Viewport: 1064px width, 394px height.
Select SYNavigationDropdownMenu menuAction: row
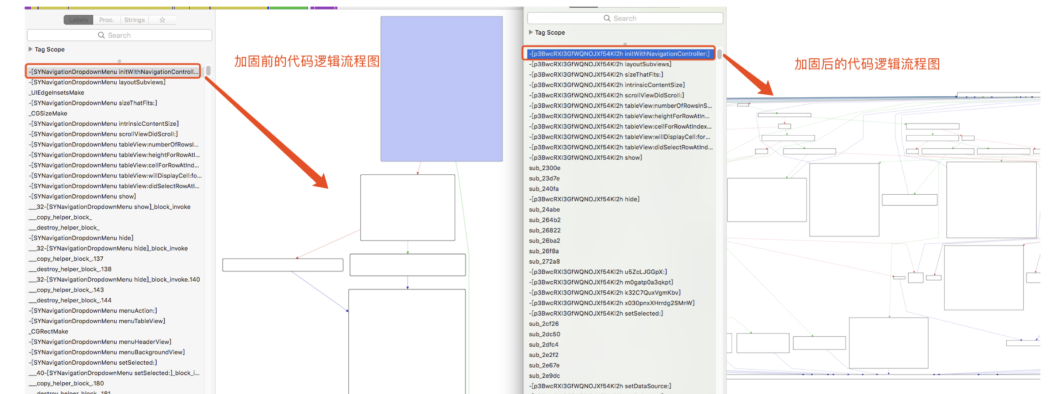coord(92,310)
